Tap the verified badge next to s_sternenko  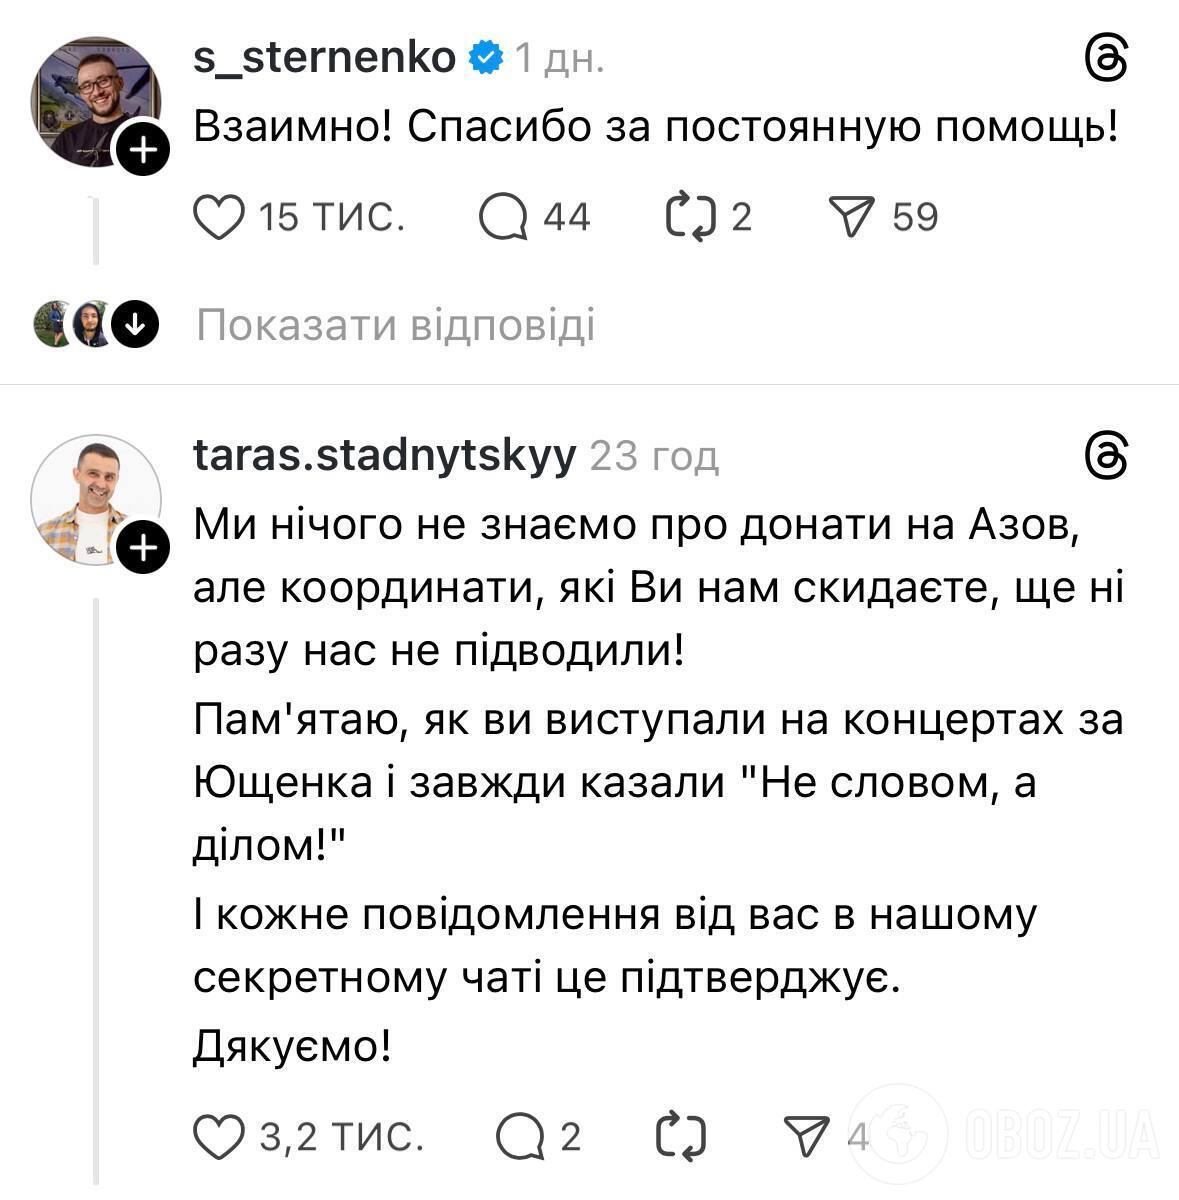coord(484,58)
